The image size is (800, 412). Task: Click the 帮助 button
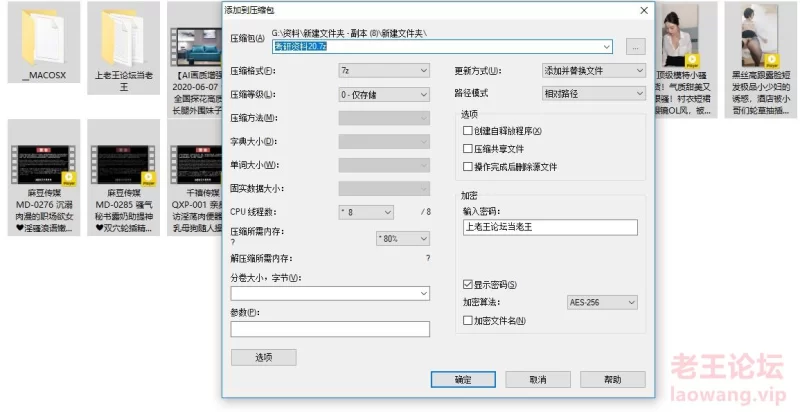(x=613, y=379)
